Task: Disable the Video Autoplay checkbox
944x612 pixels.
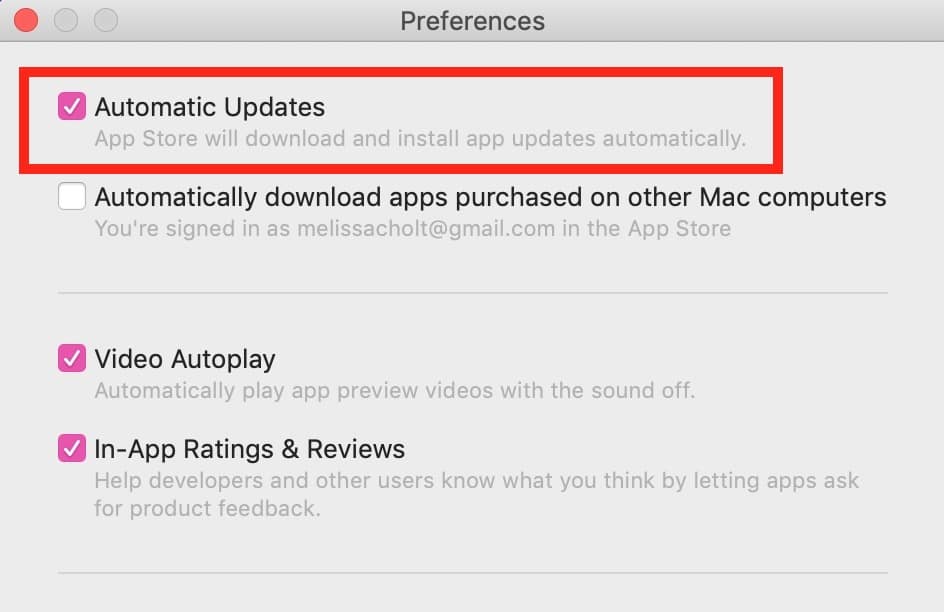Action: click(x=72, y=358)
